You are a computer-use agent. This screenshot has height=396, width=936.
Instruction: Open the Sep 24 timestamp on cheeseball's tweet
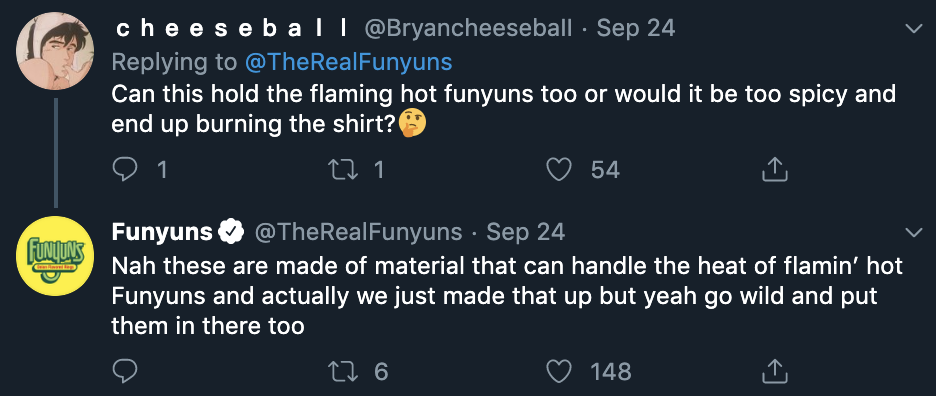[x=636, y=28]
